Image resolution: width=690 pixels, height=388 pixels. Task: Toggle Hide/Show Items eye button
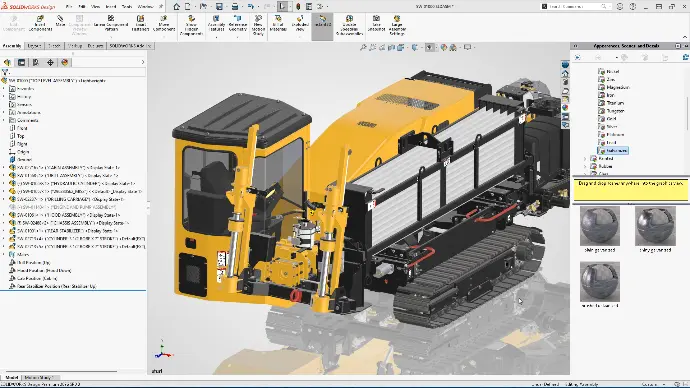[x=429, y=47]
